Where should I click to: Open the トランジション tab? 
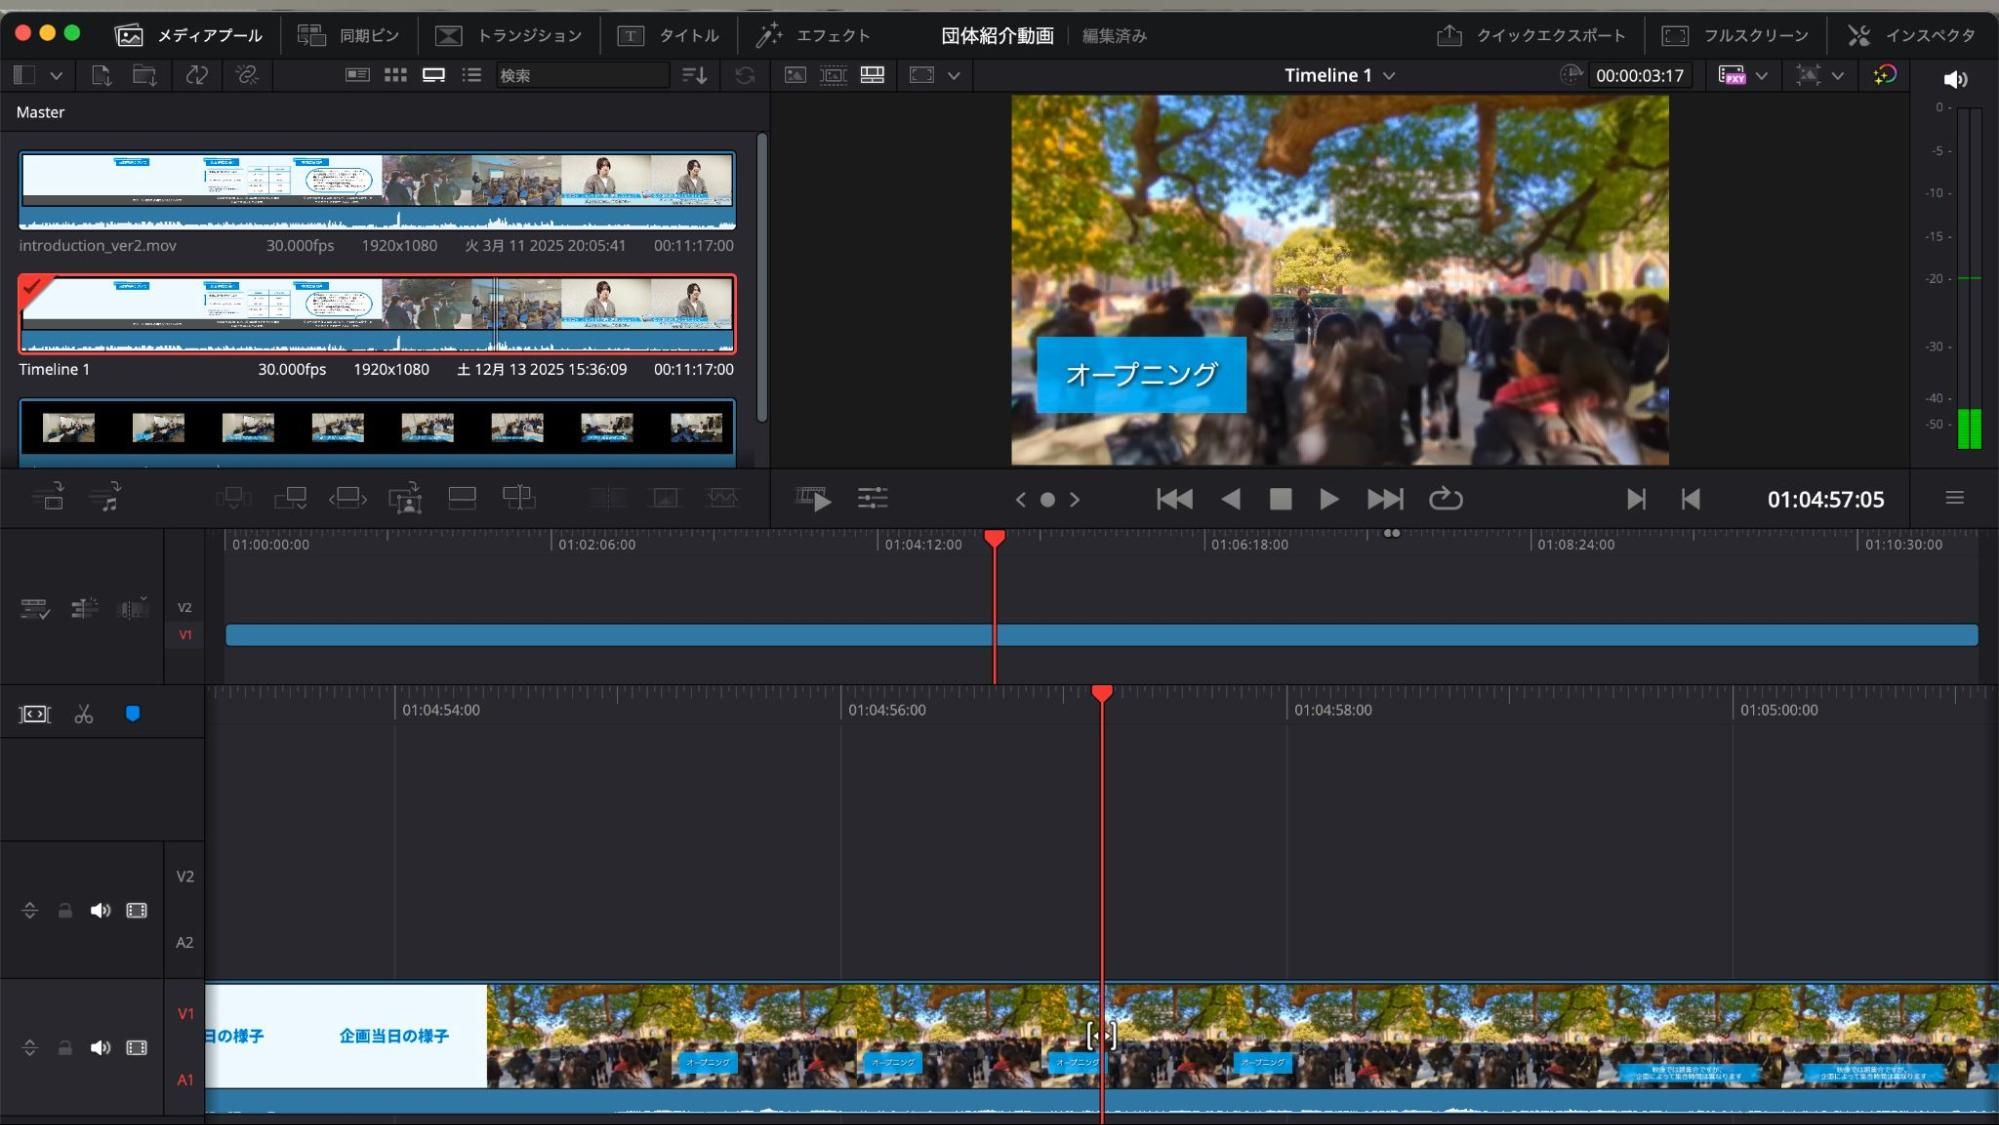509,36
